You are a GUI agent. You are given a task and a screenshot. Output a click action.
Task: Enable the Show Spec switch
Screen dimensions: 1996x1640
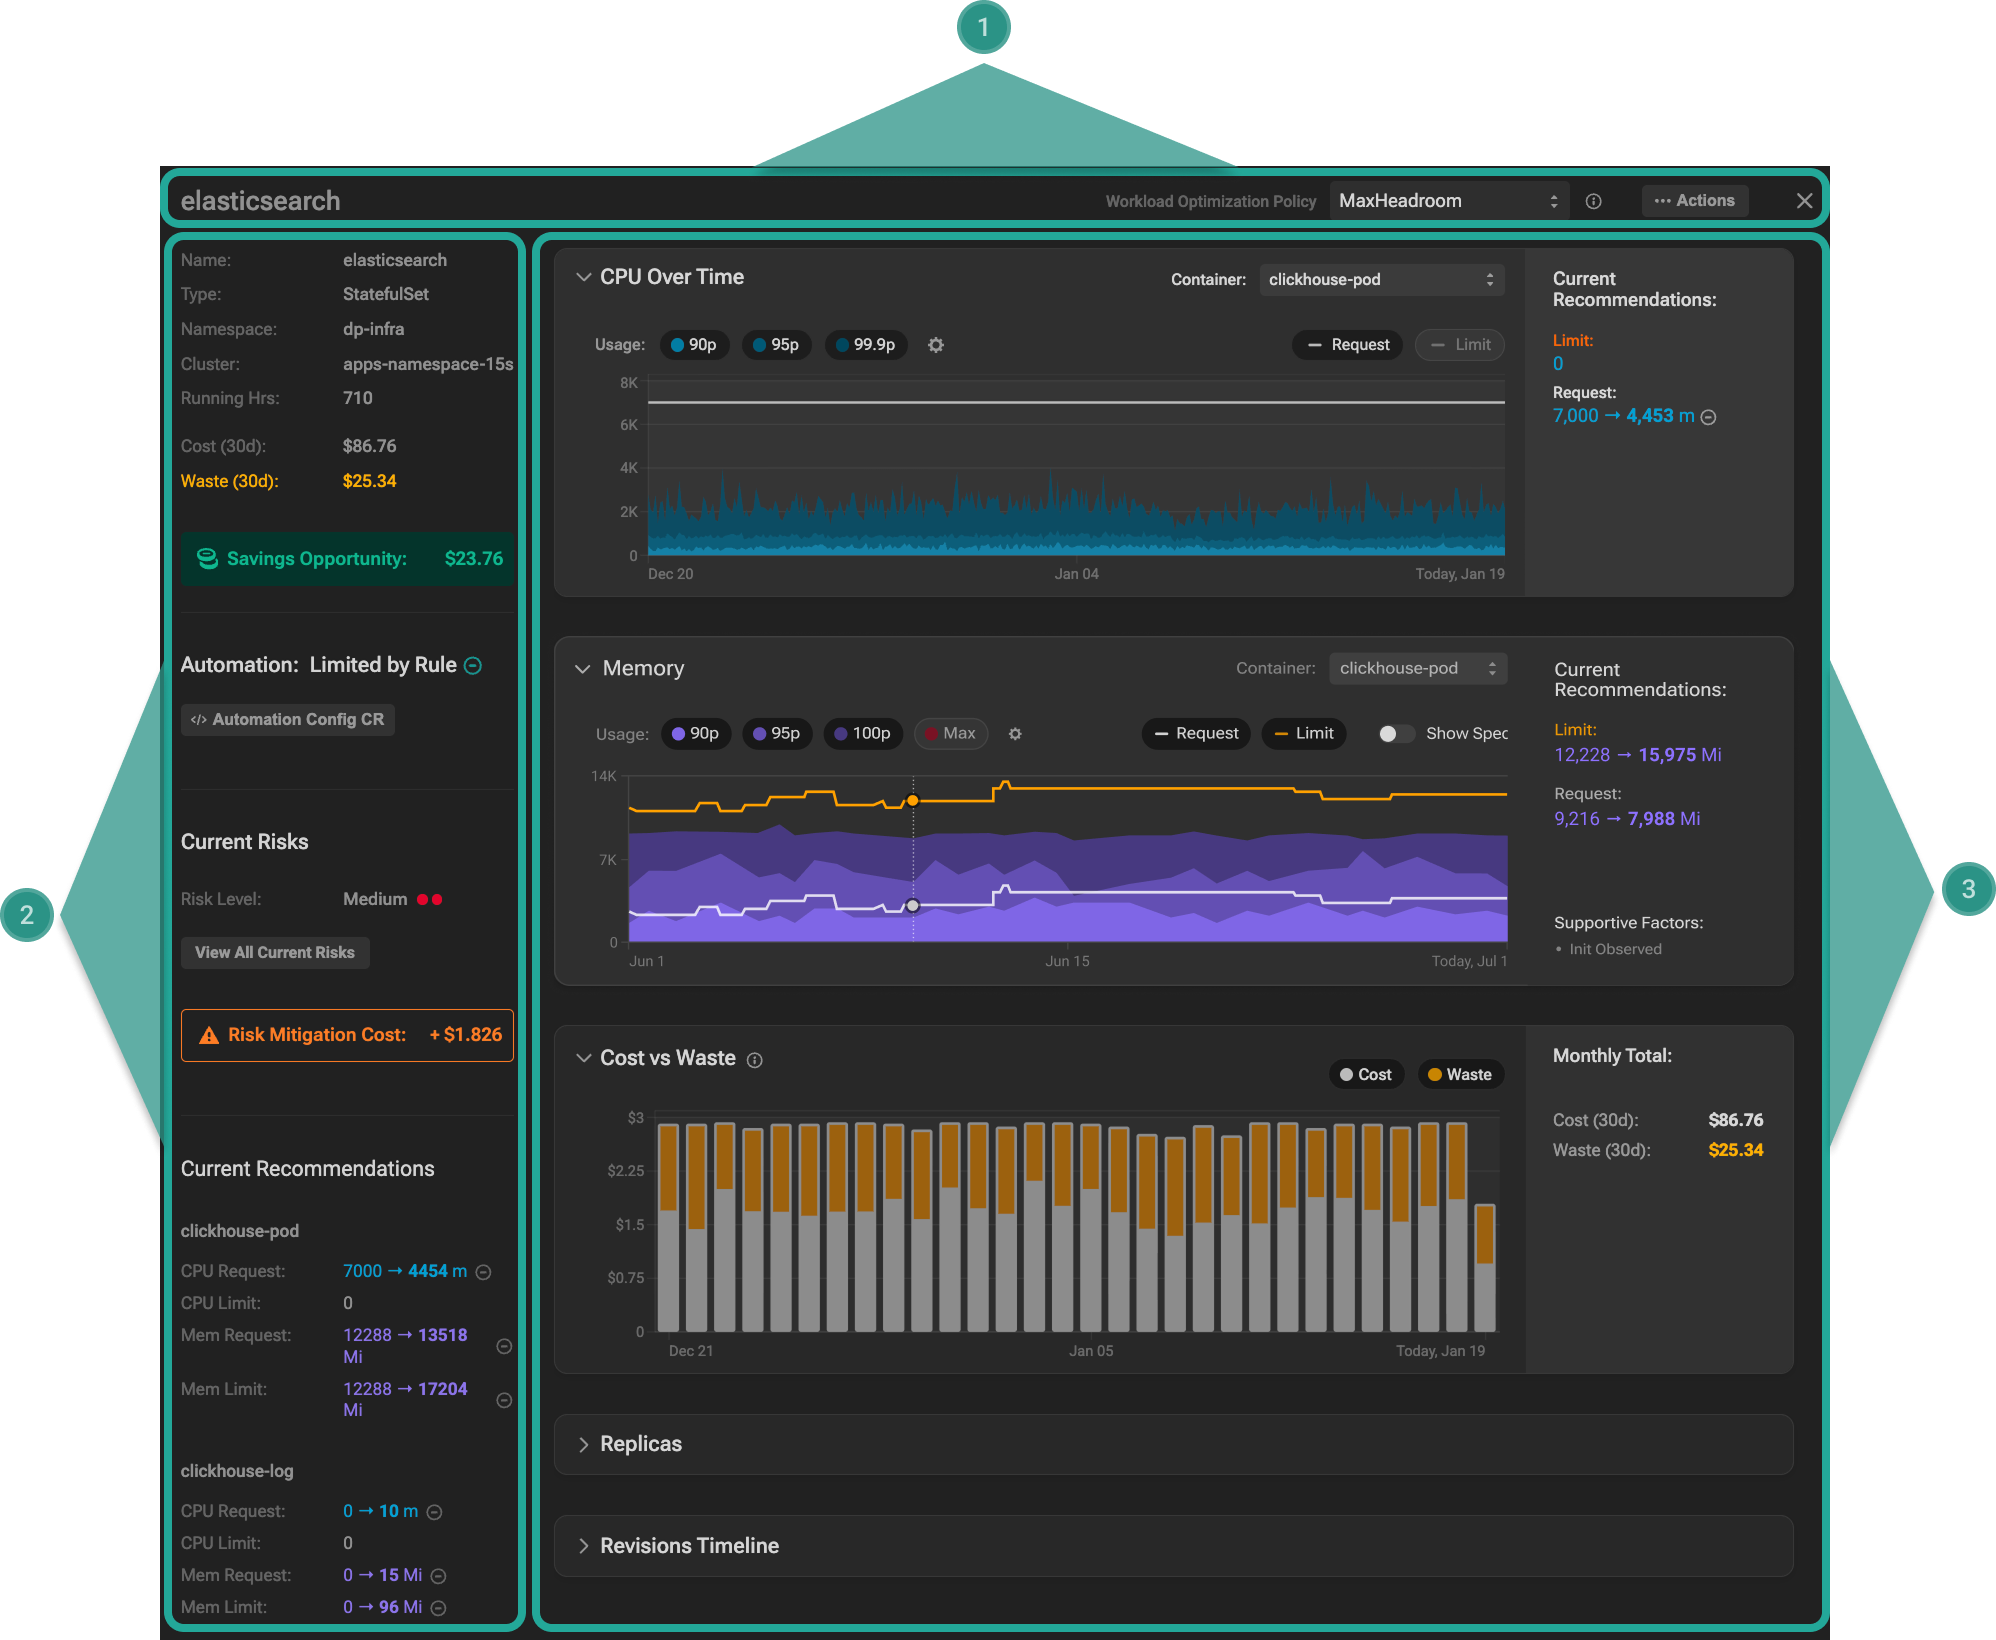(1396, 734)
